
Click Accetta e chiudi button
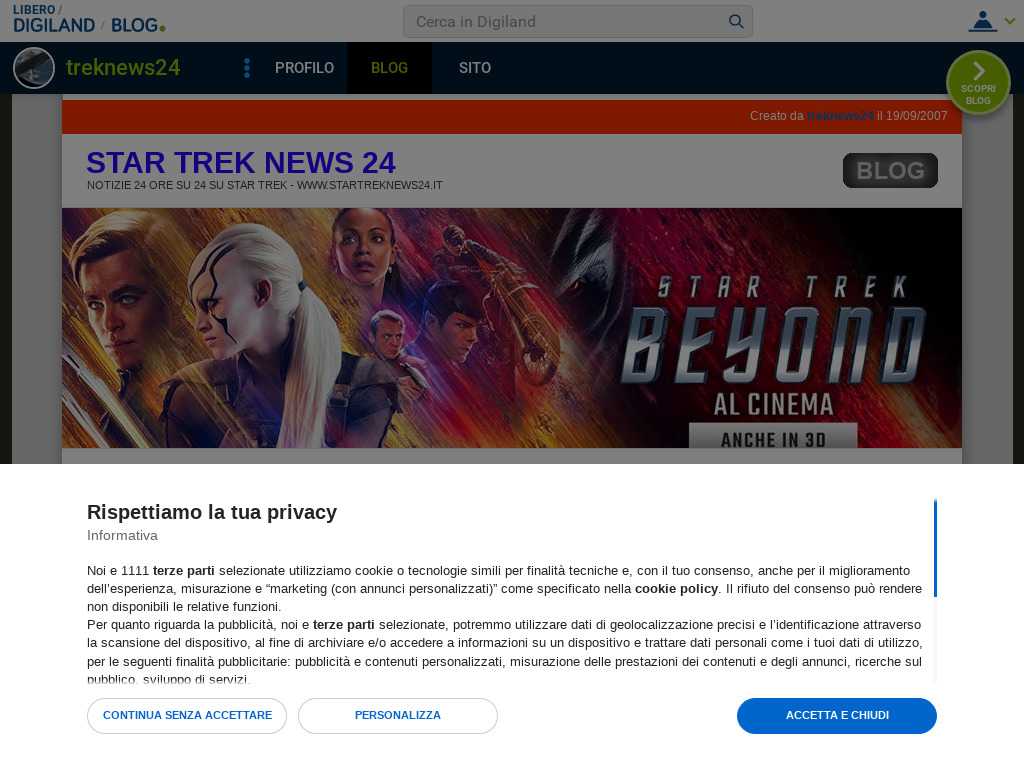[x=837, y=716]
